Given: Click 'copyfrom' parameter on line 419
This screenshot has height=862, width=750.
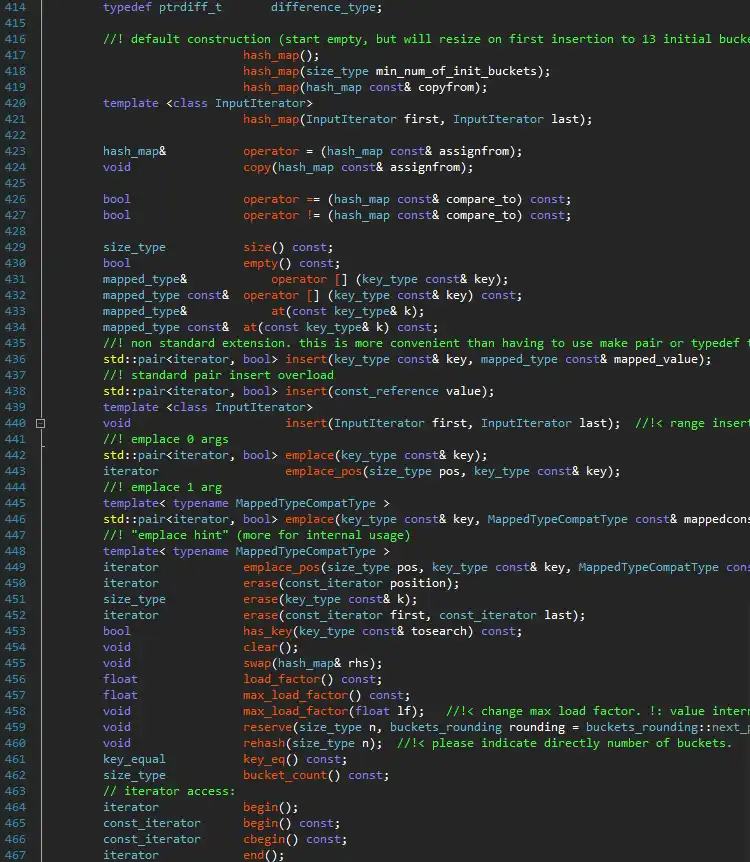Looking at the screenshot, I should coord(446,87).
